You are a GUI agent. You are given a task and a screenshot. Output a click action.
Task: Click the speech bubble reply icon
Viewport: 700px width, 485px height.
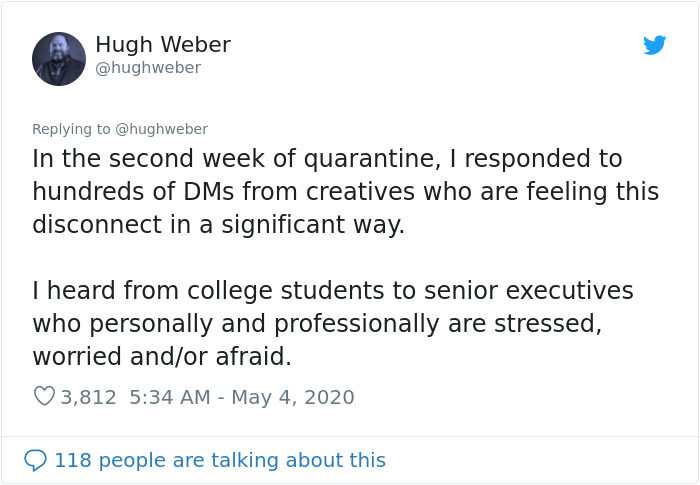(35, 460)
